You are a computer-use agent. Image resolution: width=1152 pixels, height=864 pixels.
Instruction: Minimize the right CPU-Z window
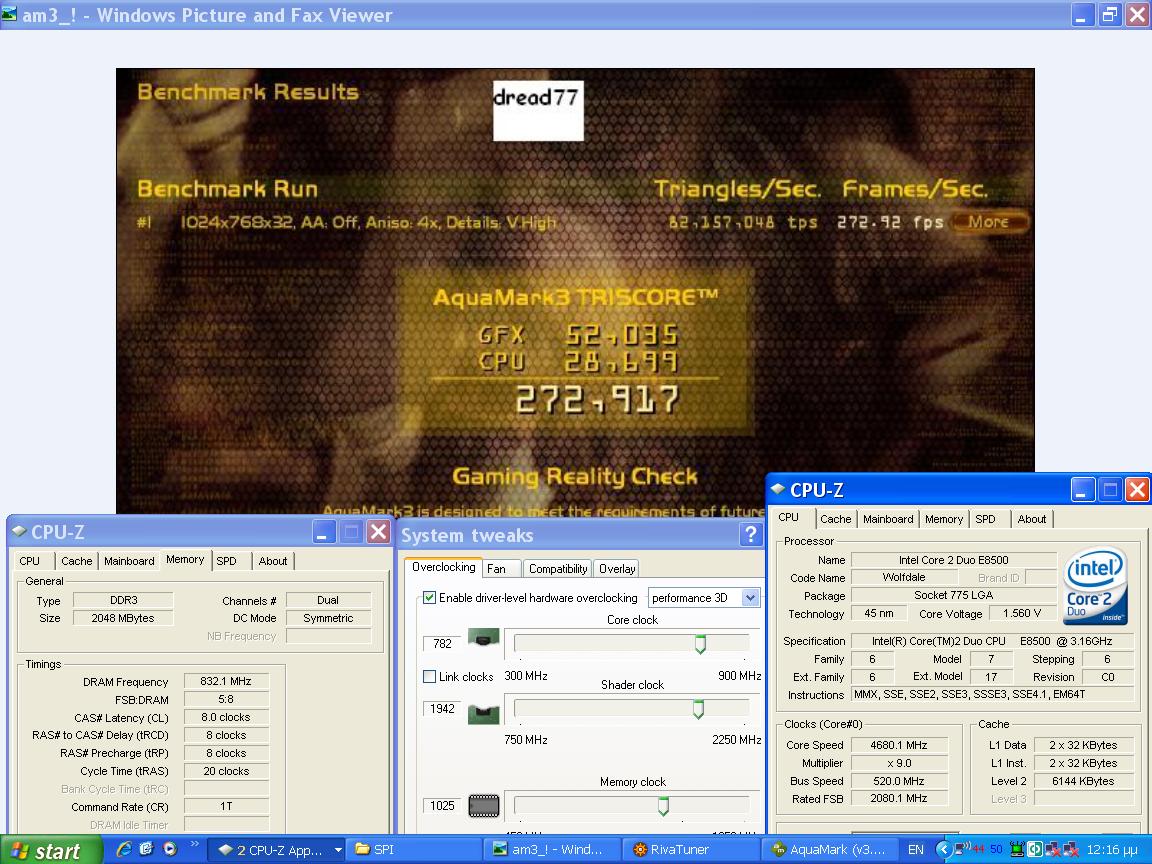pyautogui.click(x=1083, y=490)
